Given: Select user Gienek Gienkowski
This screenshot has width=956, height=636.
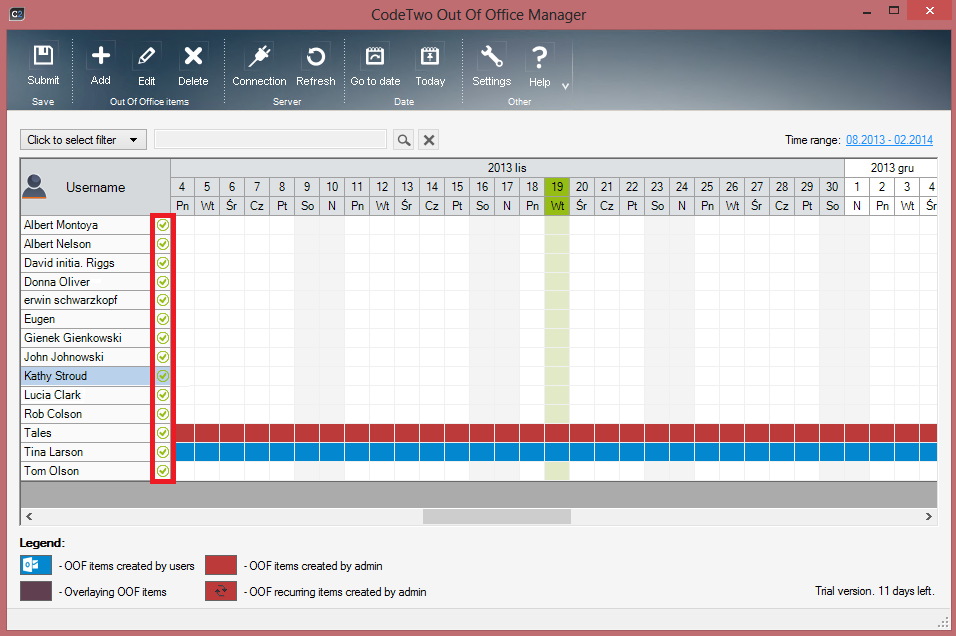Looking at the screenshot, I should point(85,338).
